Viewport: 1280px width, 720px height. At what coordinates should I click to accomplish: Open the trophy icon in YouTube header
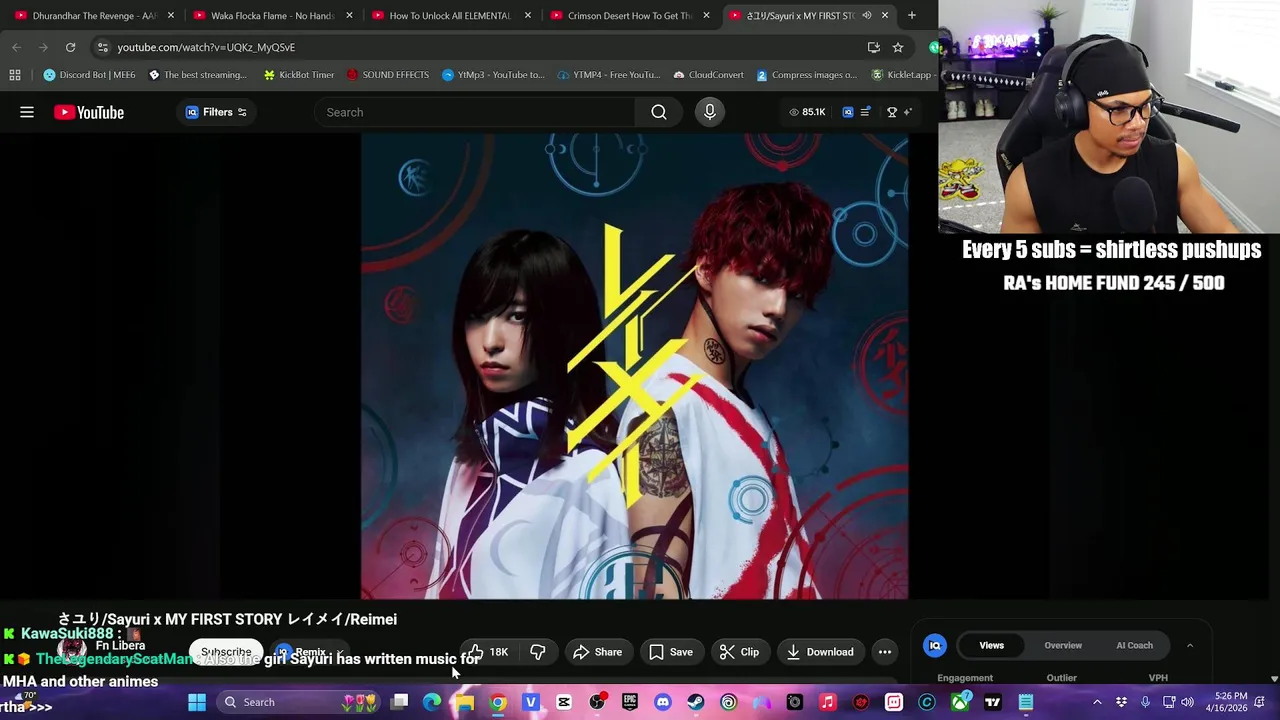[892, 112]
